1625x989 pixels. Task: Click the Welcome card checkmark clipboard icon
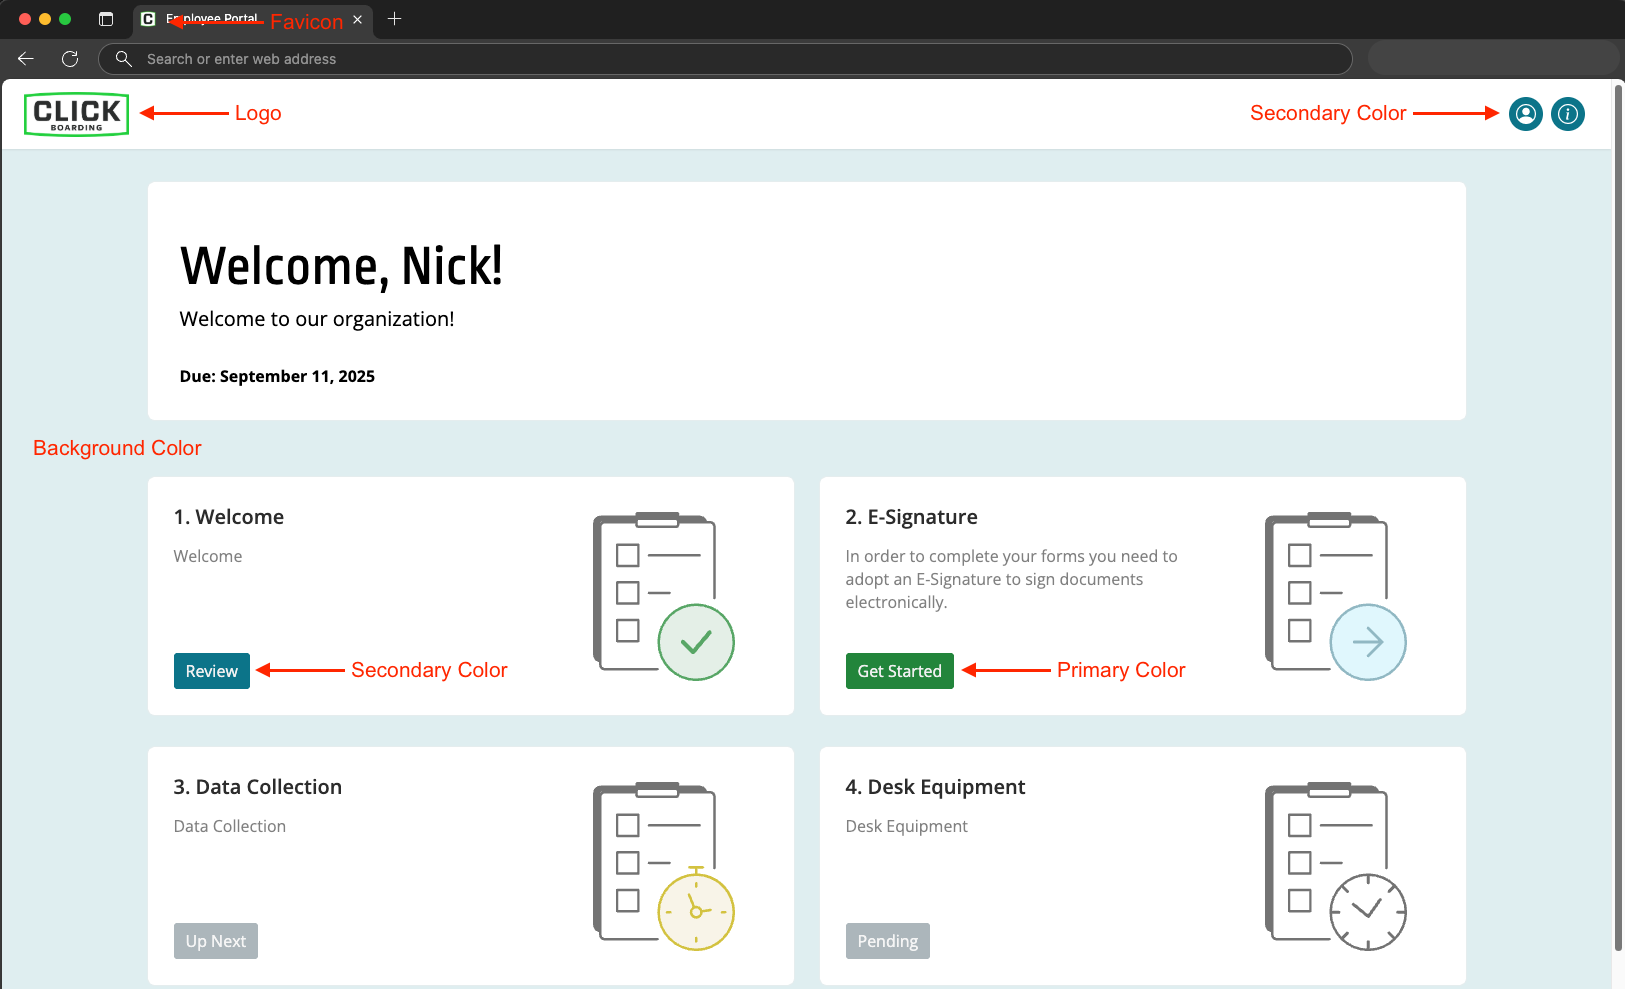tap(663, 596)
